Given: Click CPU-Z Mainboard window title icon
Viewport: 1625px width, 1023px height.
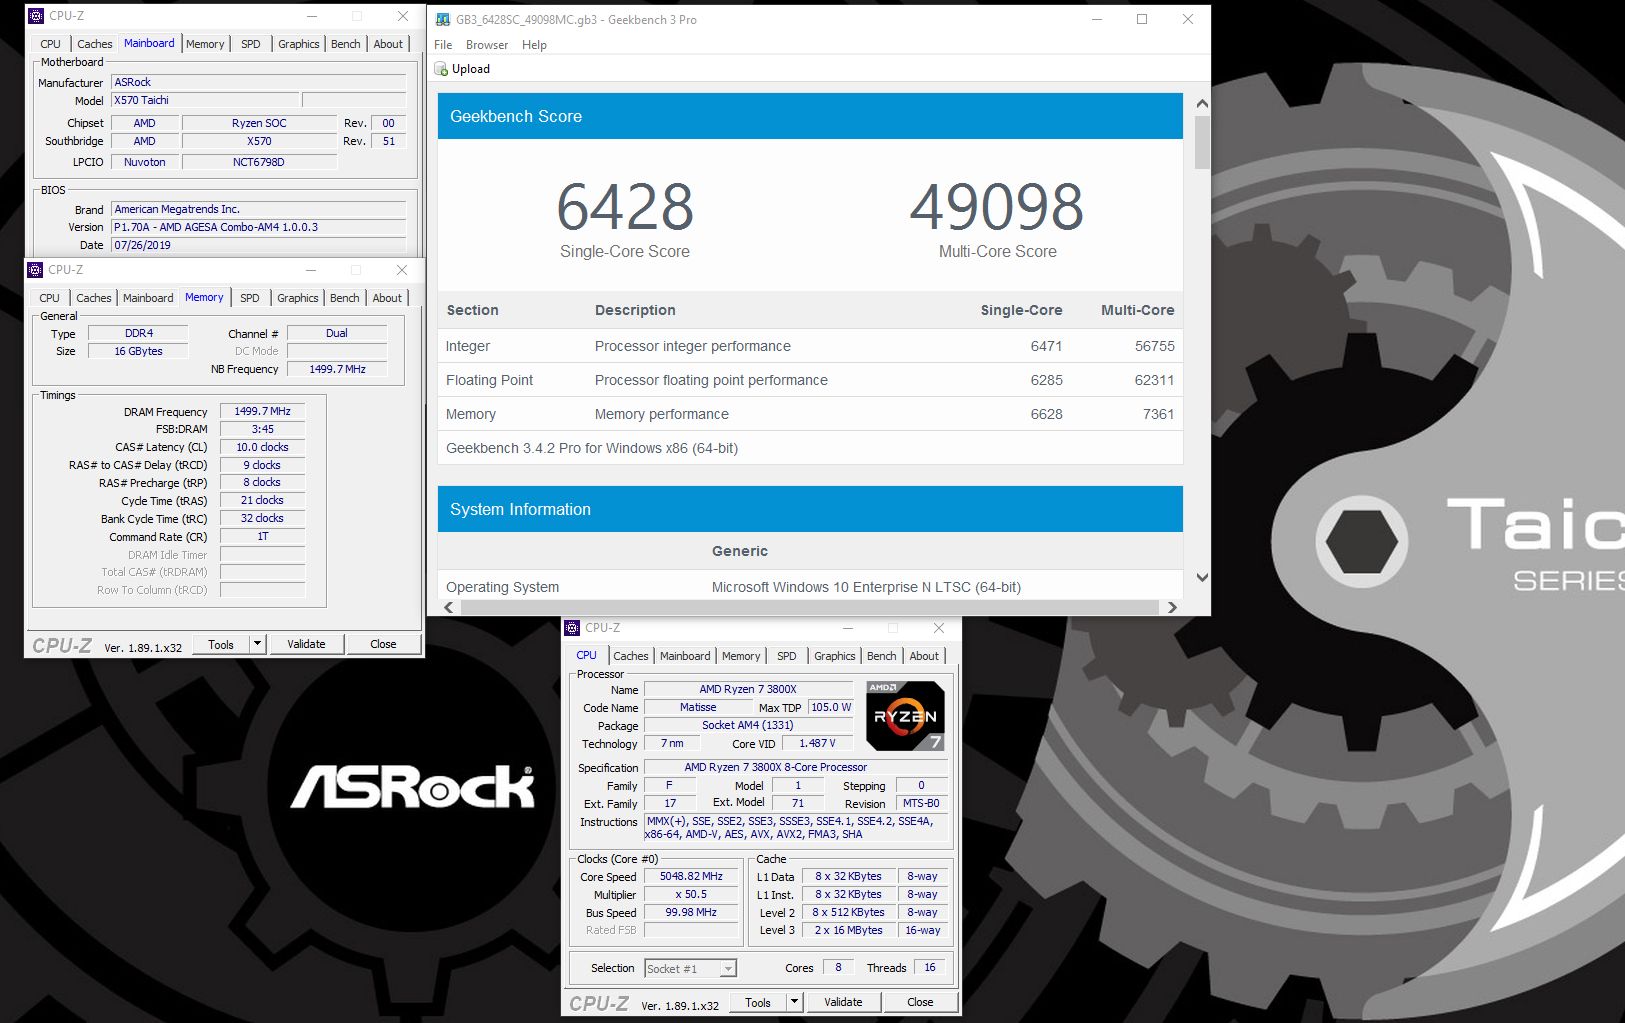Looking at the screenshot, I should click(x=36, y=16).
